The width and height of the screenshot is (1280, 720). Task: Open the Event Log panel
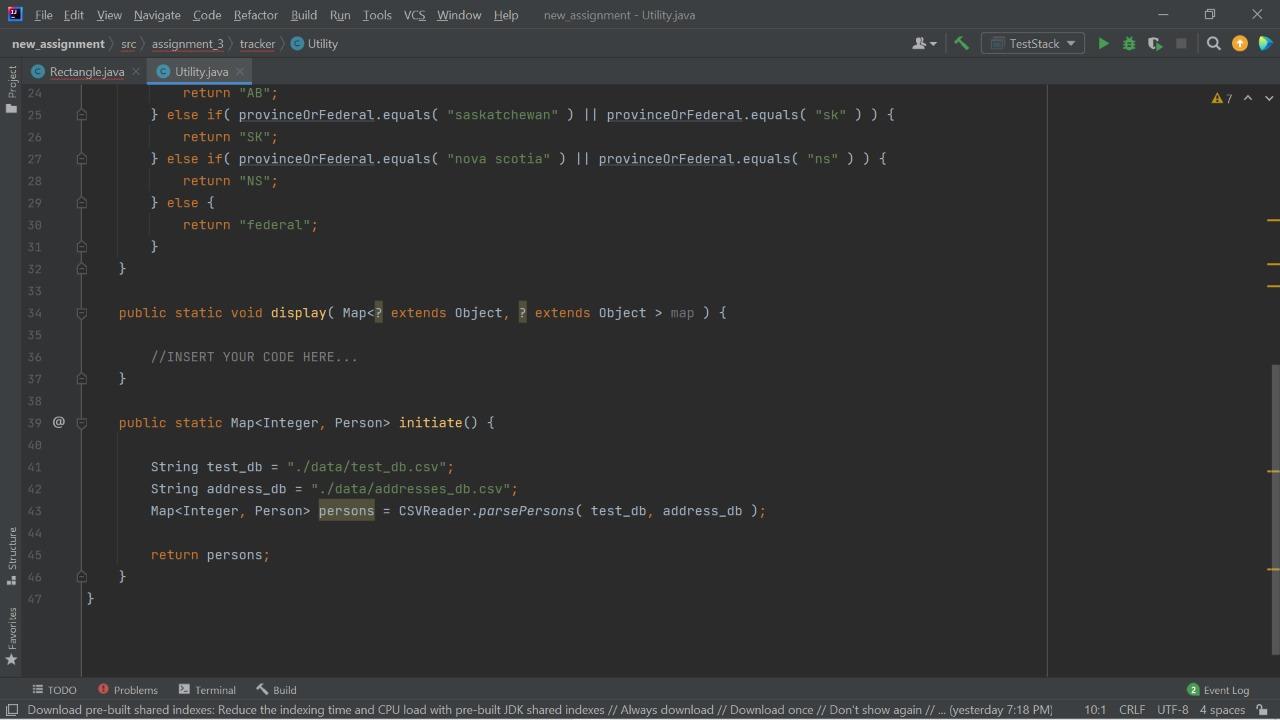pyautogui.click(x=1225, y=689)
